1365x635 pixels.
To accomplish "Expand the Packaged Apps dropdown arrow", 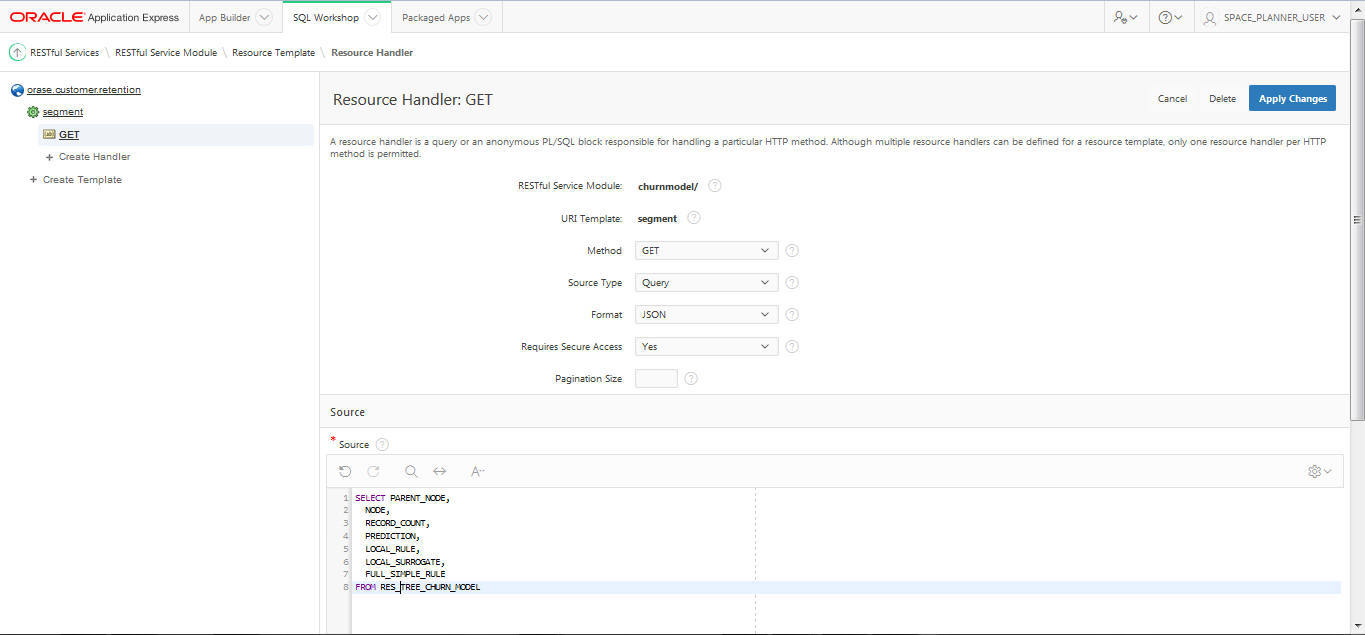I will pos(483,17).
